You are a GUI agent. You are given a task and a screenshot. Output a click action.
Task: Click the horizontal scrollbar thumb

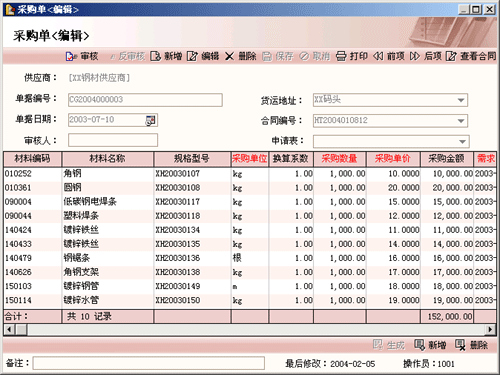(22, 329)
